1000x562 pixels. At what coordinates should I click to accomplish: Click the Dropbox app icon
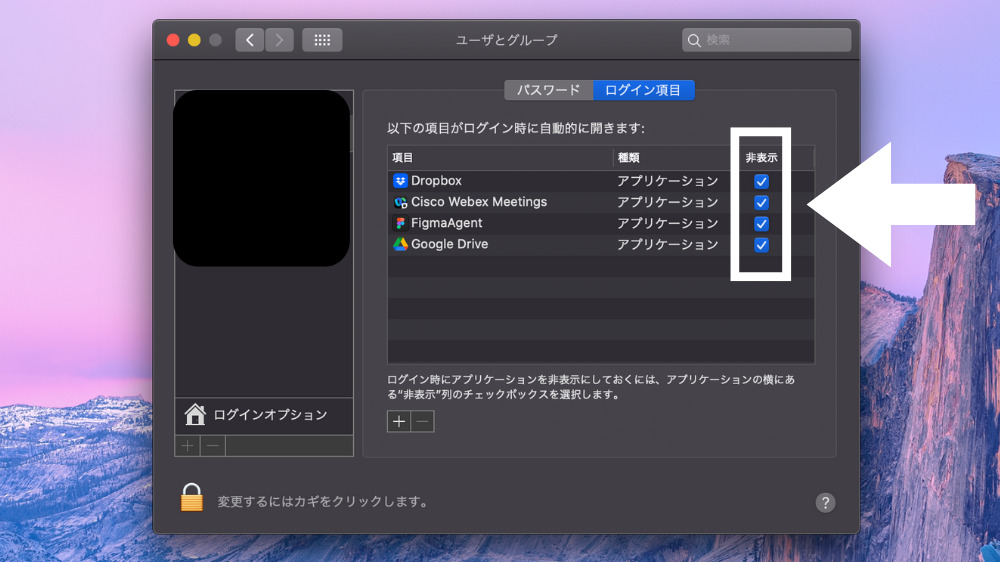coord(400,181)
